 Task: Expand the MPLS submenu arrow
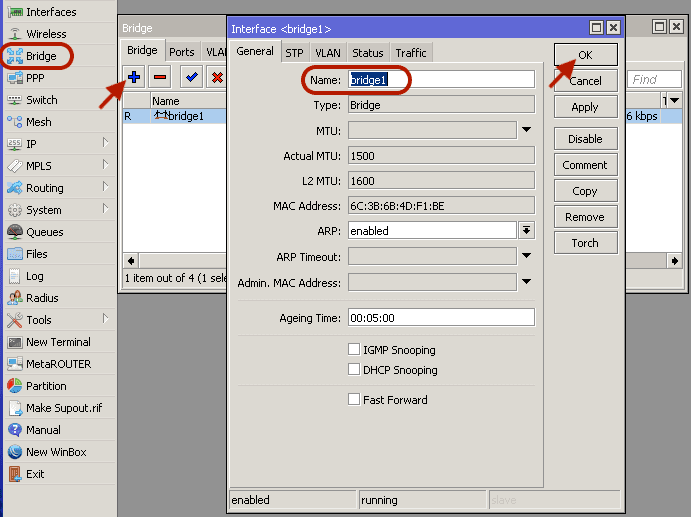pos(105,164)
